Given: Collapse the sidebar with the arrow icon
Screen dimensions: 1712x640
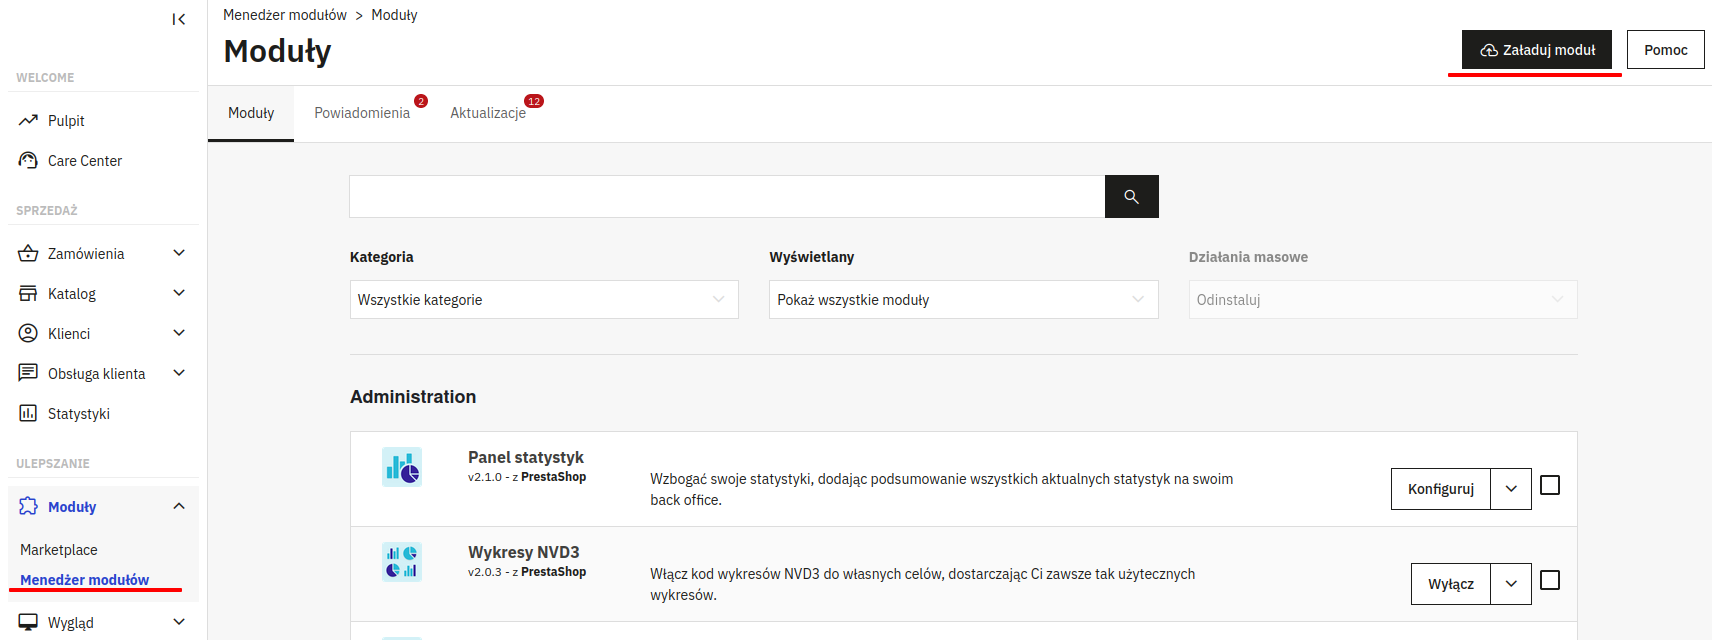Looking at the screenshot, I should coord(178,19).
